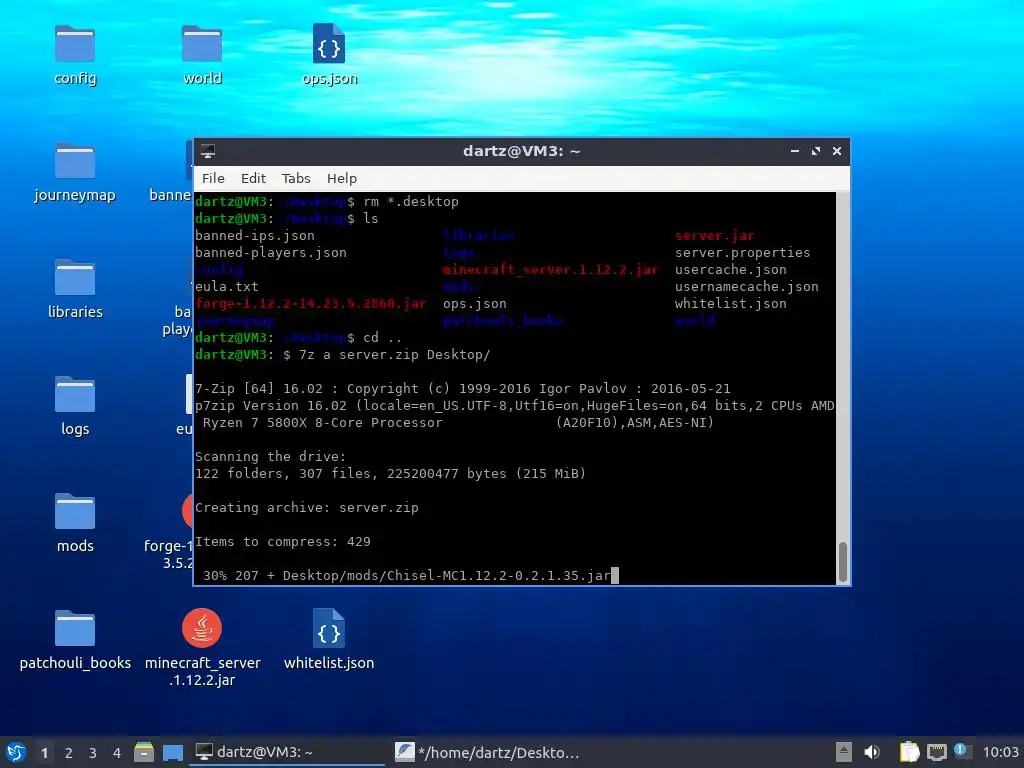Open the ops.json file icon

pyautogui.click(x=329, y=44)
